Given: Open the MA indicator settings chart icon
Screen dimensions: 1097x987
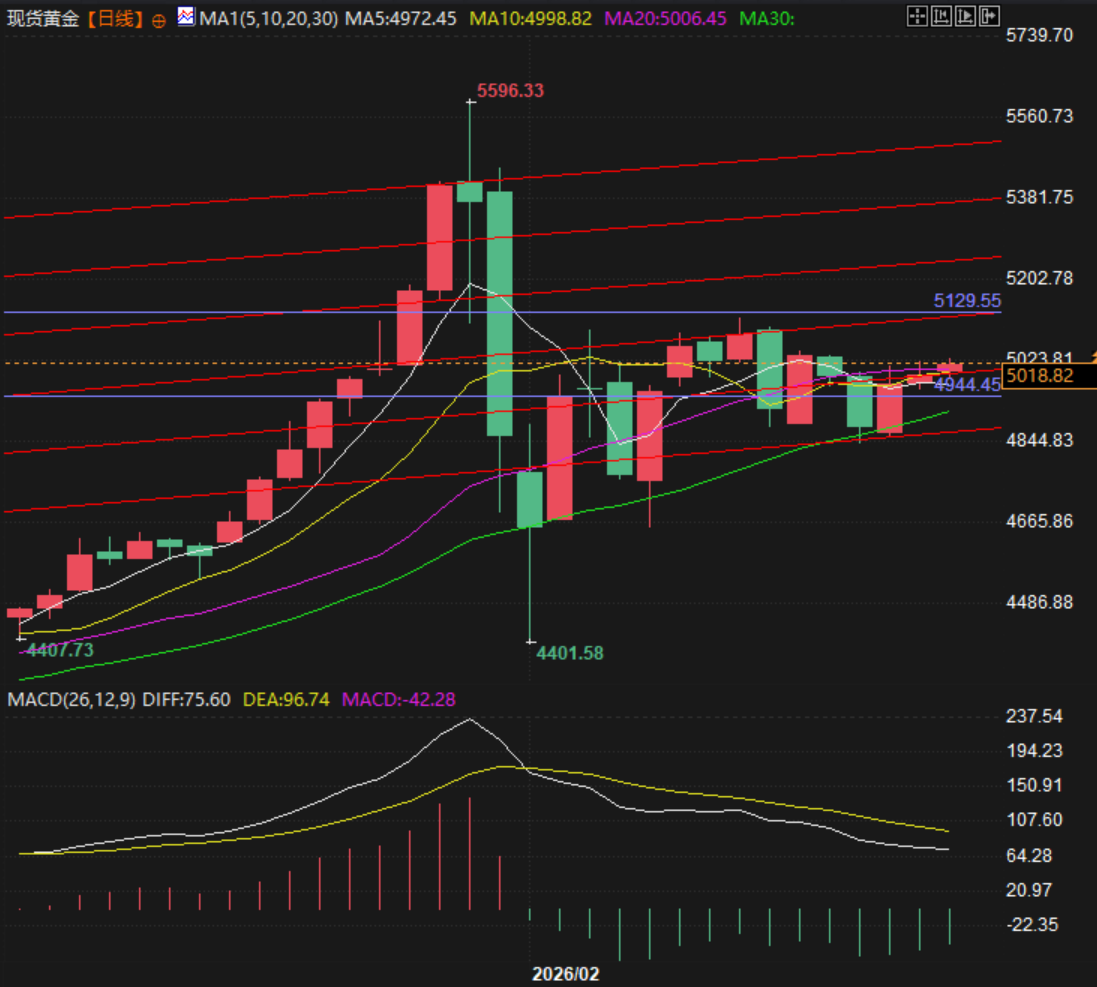Looking at the screenshot, I should (186, 16).
